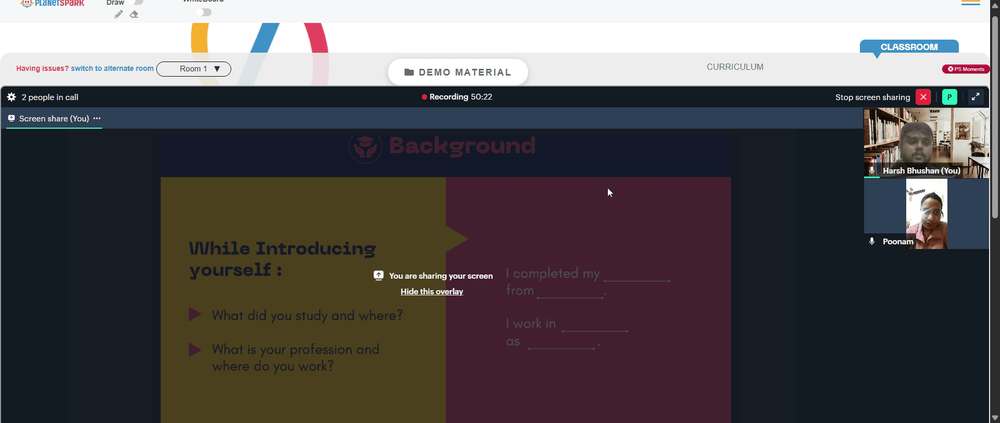This screenshot has width=1000, height=423.
Task: Open call settings gear icon
Action: click(11, 97)
